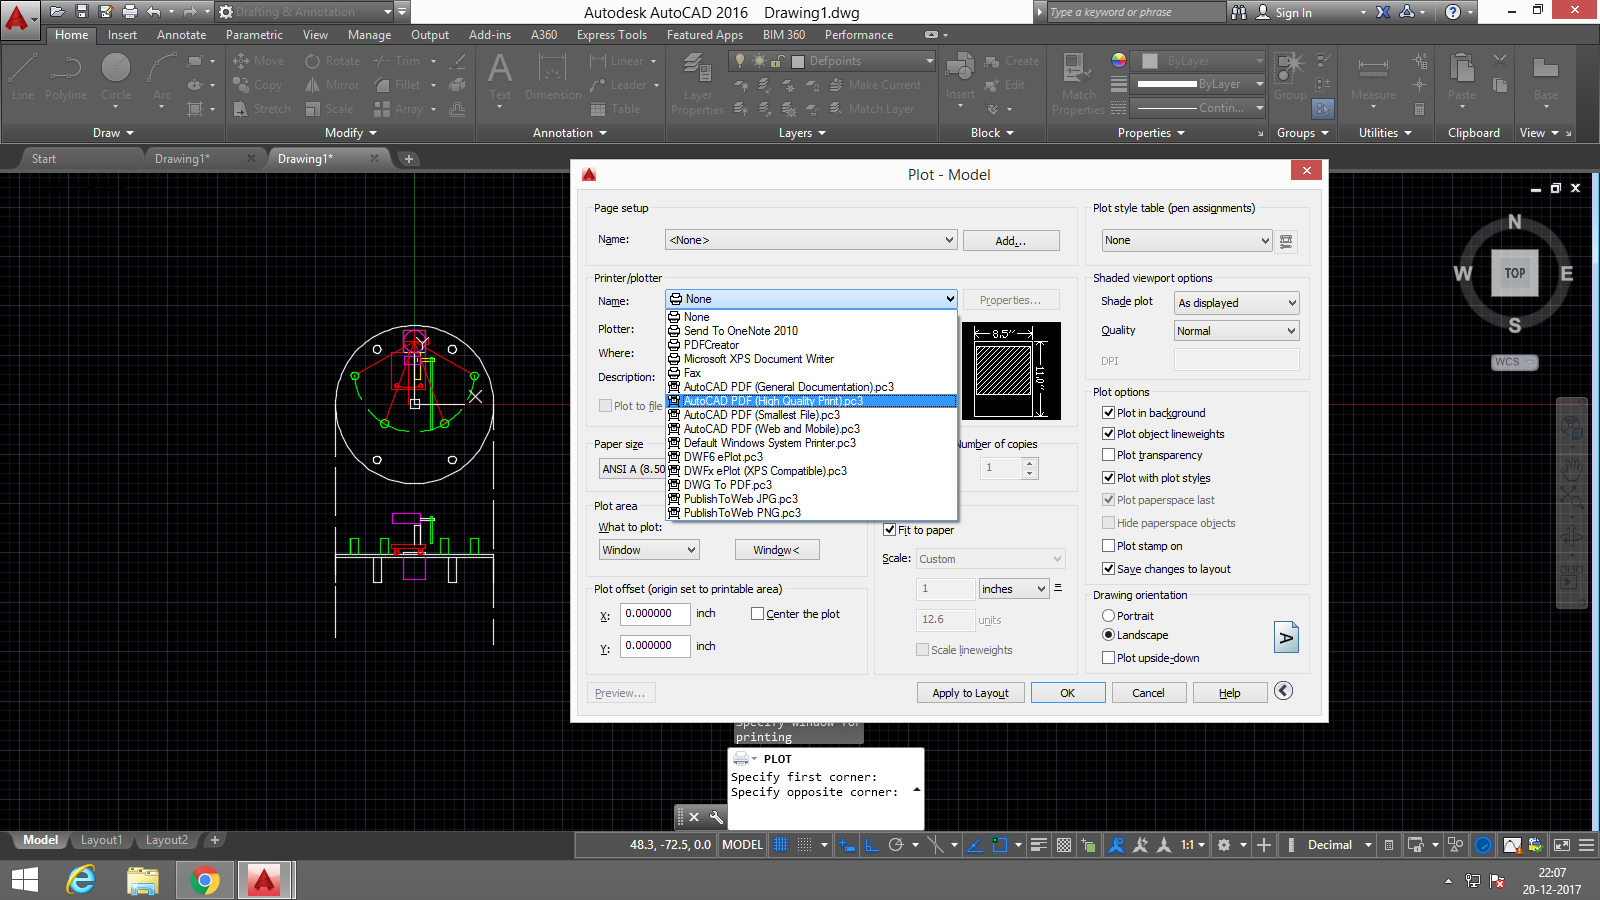Click the Move tool in Modify panel
The width and height of the screenshot is (1600, 900).
(259, 61)
